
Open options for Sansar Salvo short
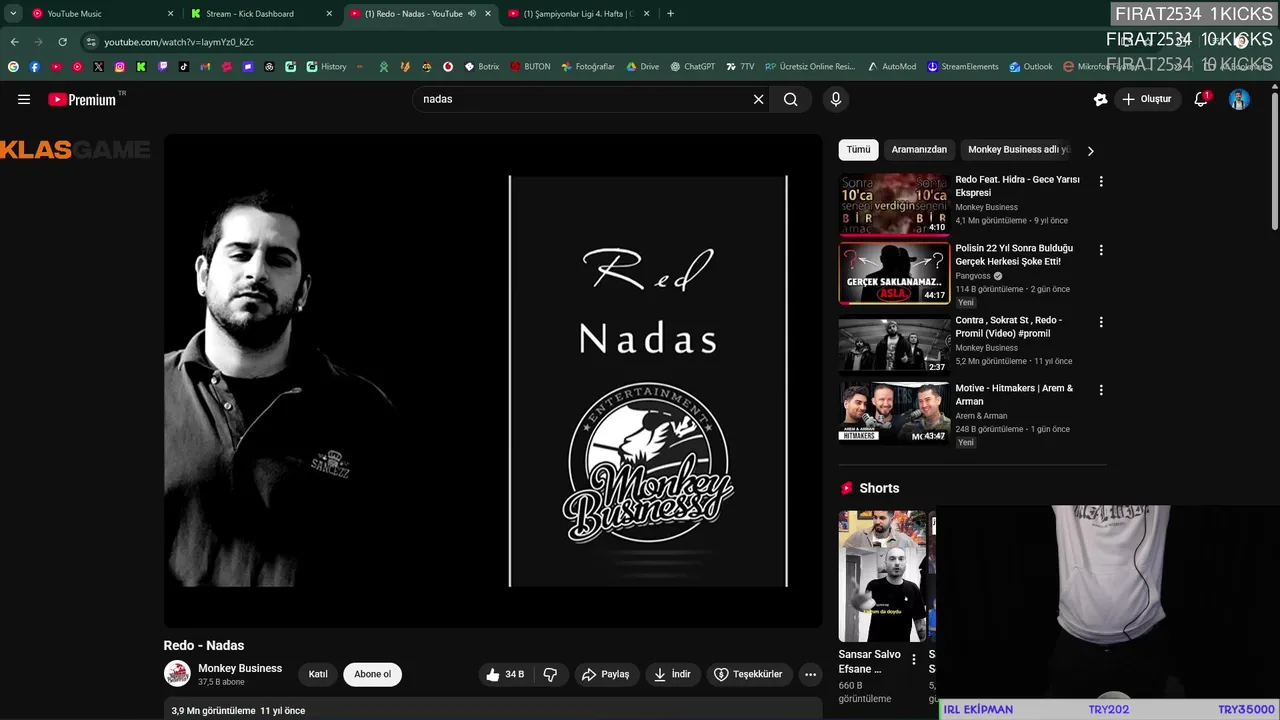tap(913, 660)
